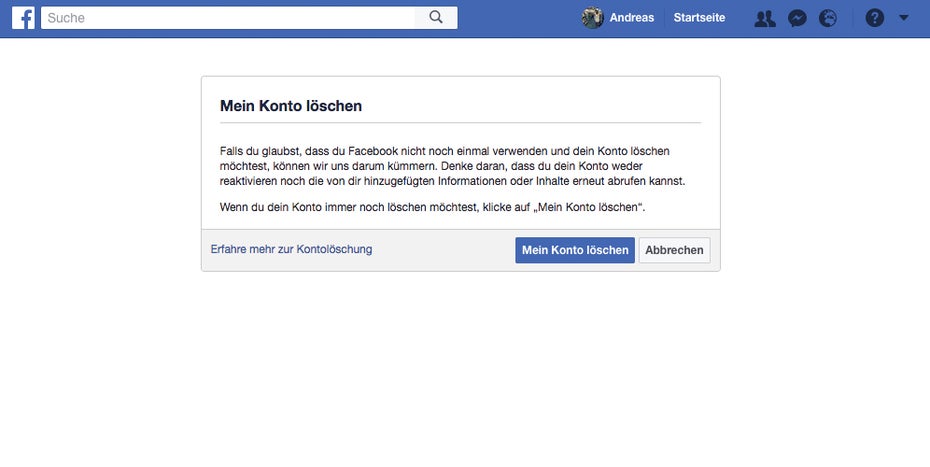Go to Andreas profile link
The height and width of the screenshot is (467, 930).
[632, 18]
